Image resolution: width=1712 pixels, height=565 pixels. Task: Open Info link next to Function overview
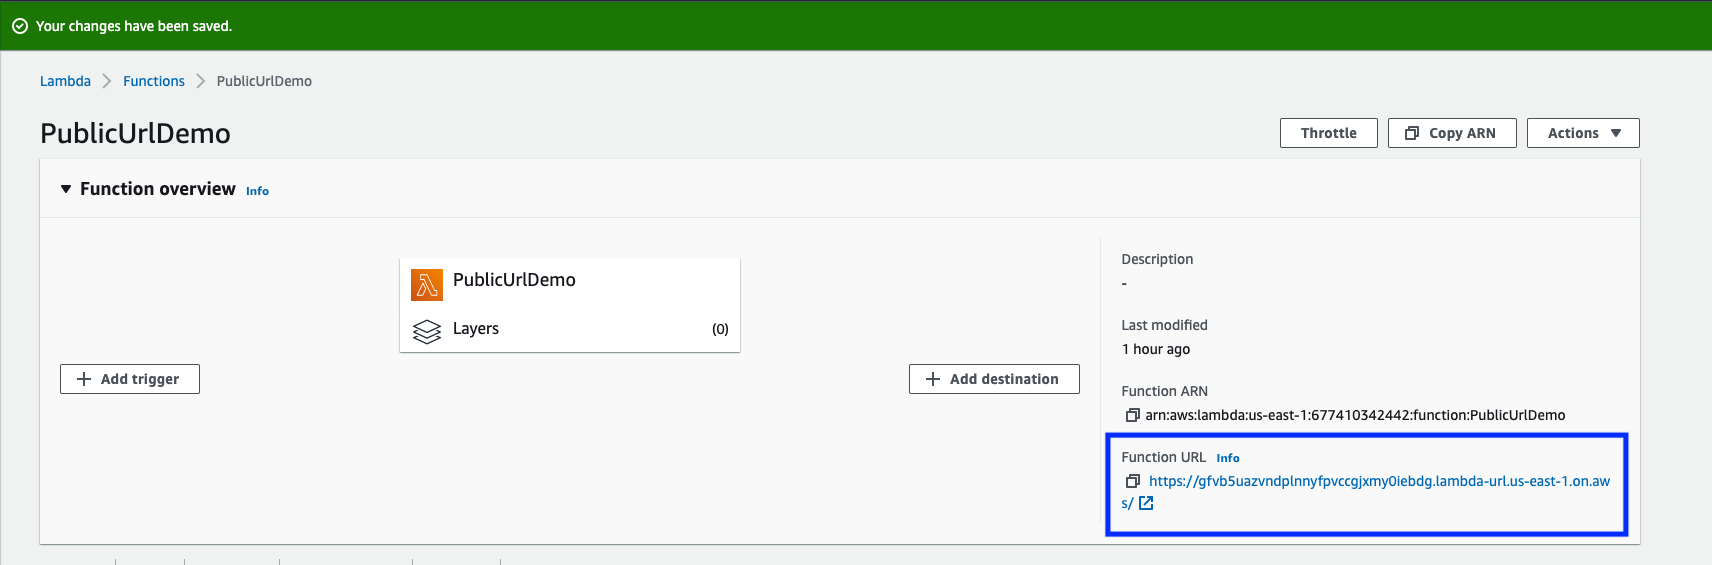[x=257, y=191]
